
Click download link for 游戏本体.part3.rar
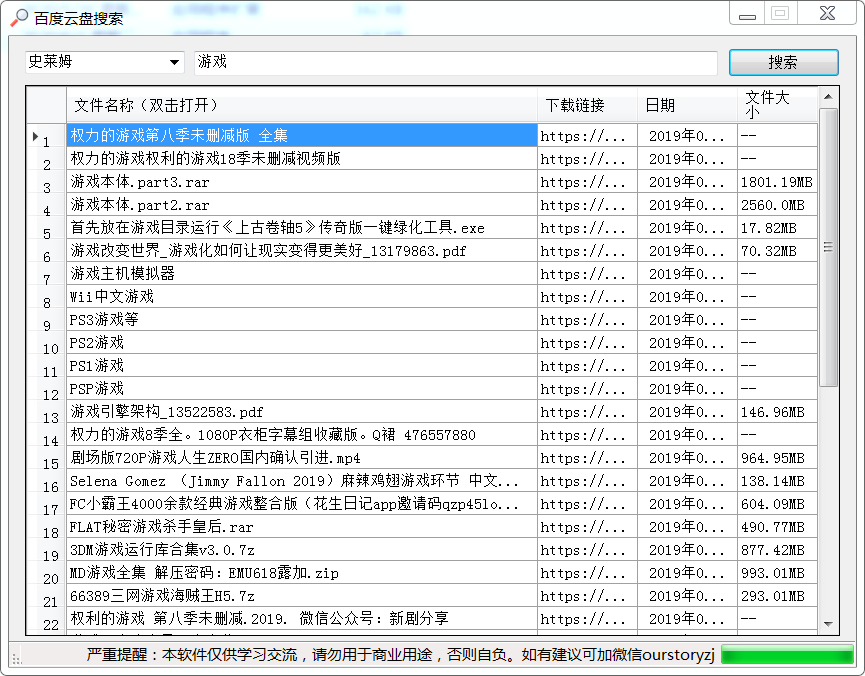tap(588, 182)
